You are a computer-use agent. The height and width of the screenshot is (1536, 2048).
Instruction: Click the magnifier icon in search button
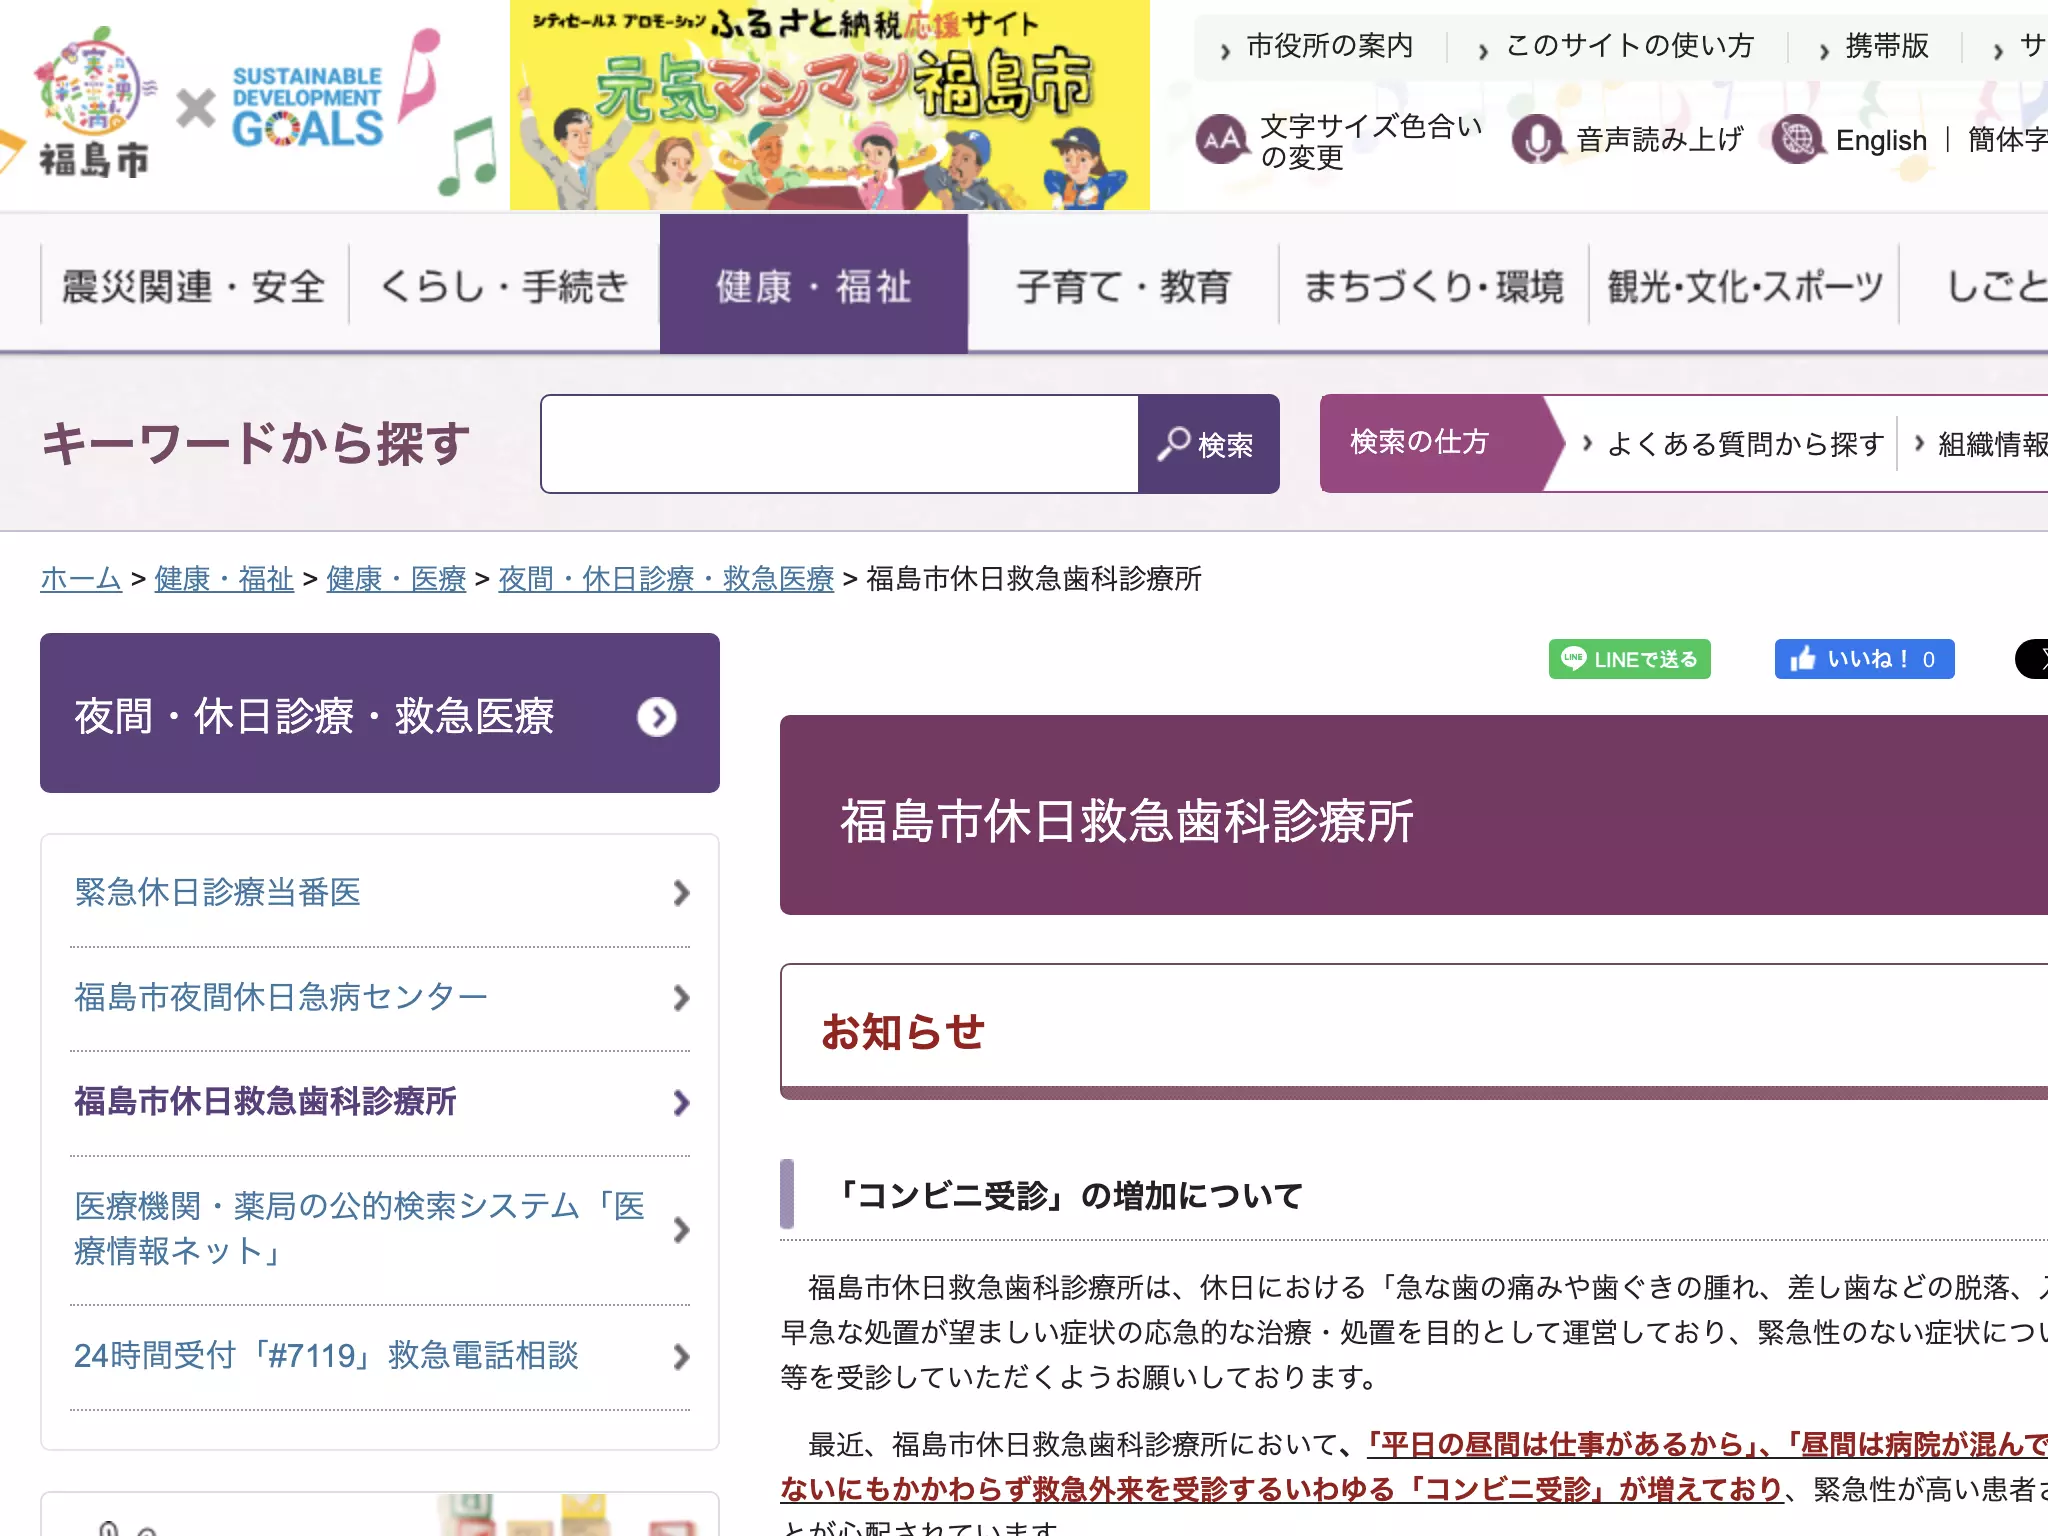(1172, 444)
